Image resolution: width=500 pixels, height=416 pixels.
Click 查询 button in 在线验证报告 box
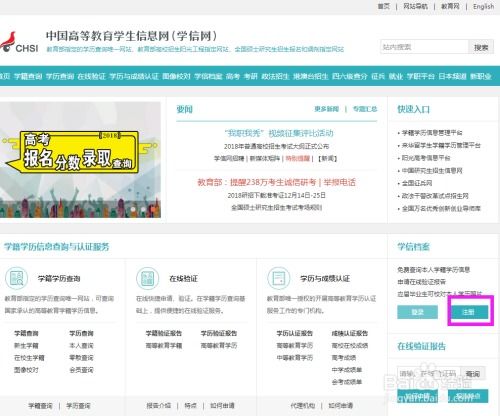(x=473, y=374)
